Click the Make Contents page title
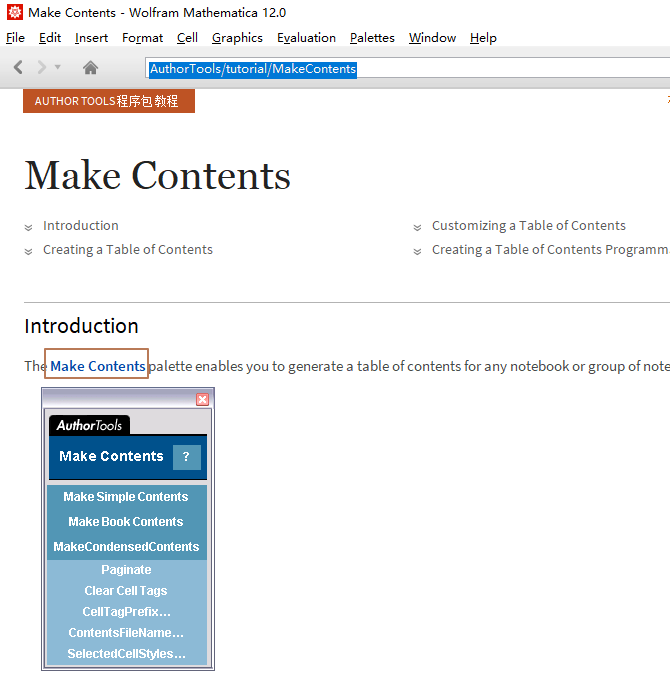The width and height of the screenshot is (670, 687). click(157, 176)
